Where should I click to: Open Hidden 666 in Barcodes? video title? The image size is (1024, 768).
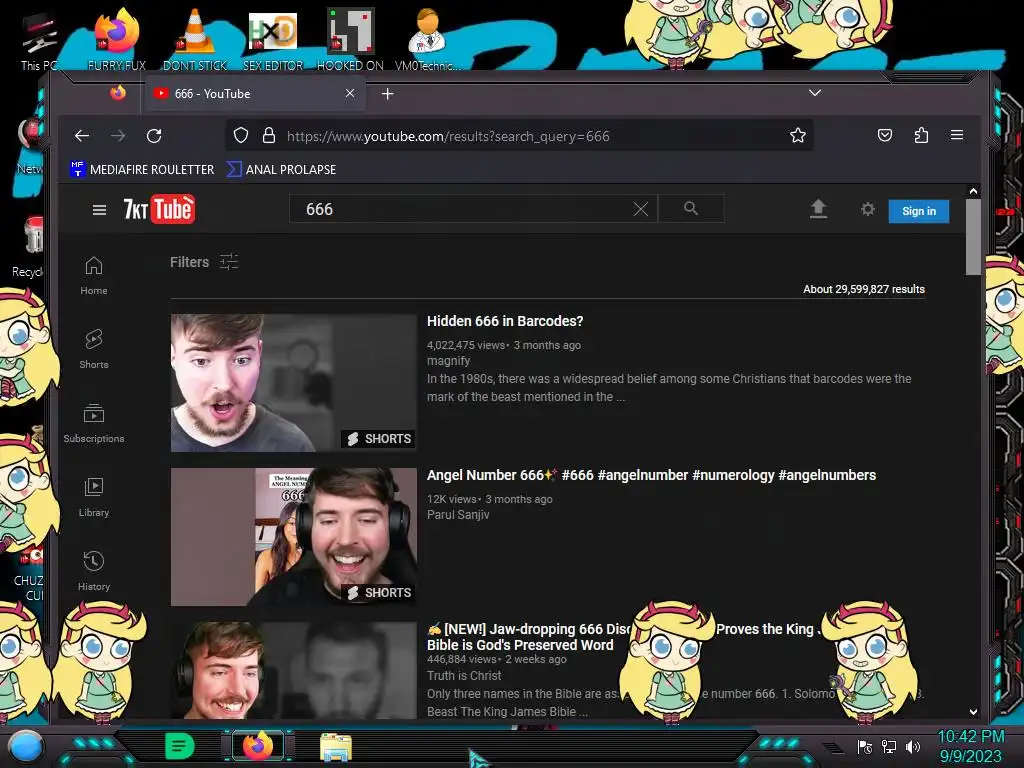click(x=505, y=321)
